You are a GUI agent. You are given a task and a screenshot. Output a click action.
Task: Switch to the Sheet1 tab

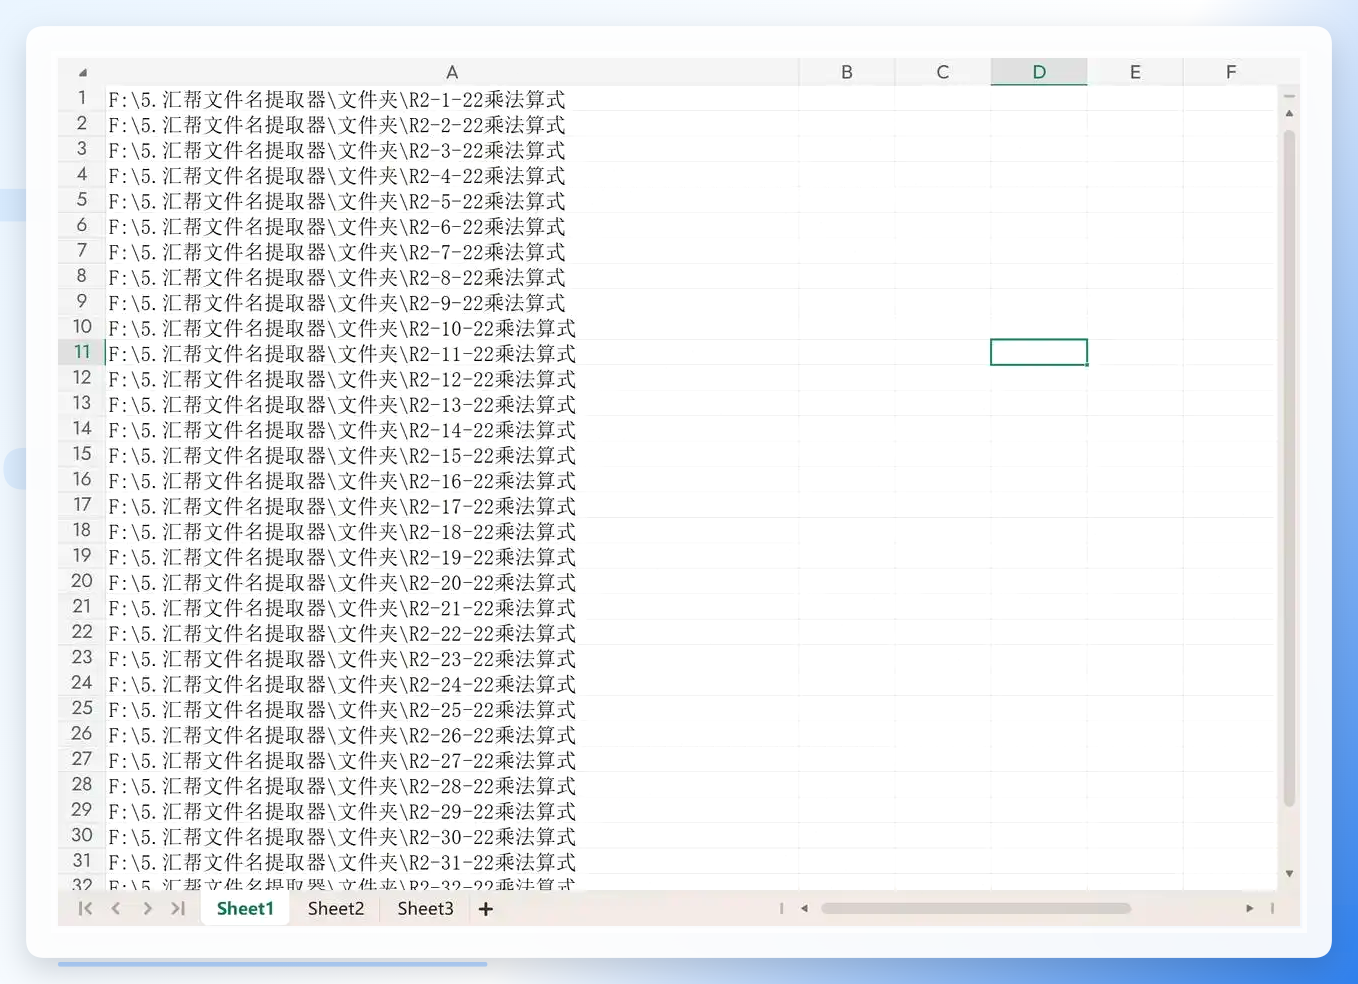[245, 909]
